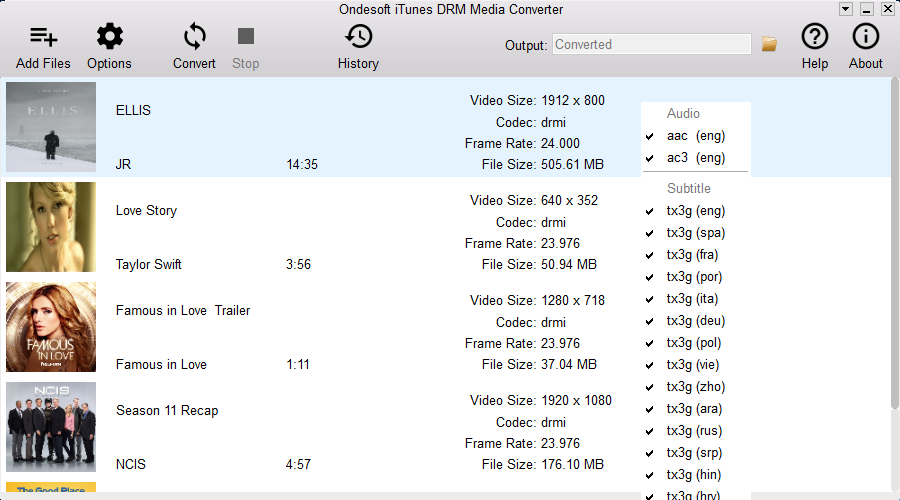Viewport: 900px width, 500px height.
Task: Select the Famous in Love Trailer title
Action: (x=183, y=310)
